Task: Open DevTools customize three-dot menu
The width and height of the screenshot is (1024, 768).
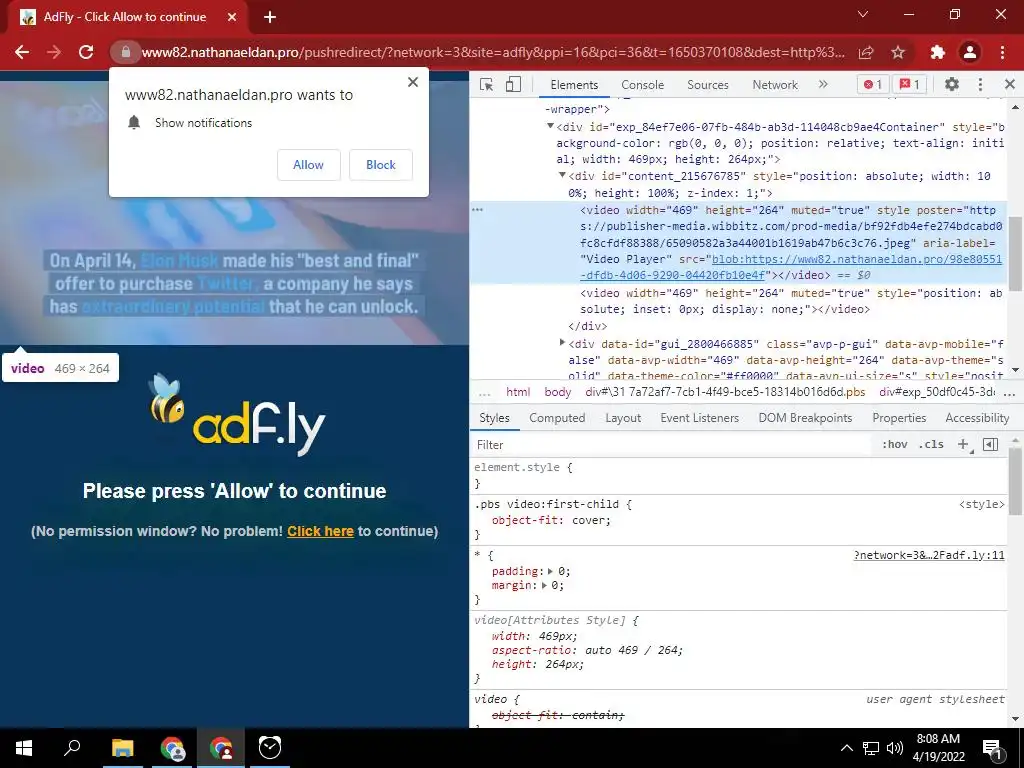Action: pos(980,84)
